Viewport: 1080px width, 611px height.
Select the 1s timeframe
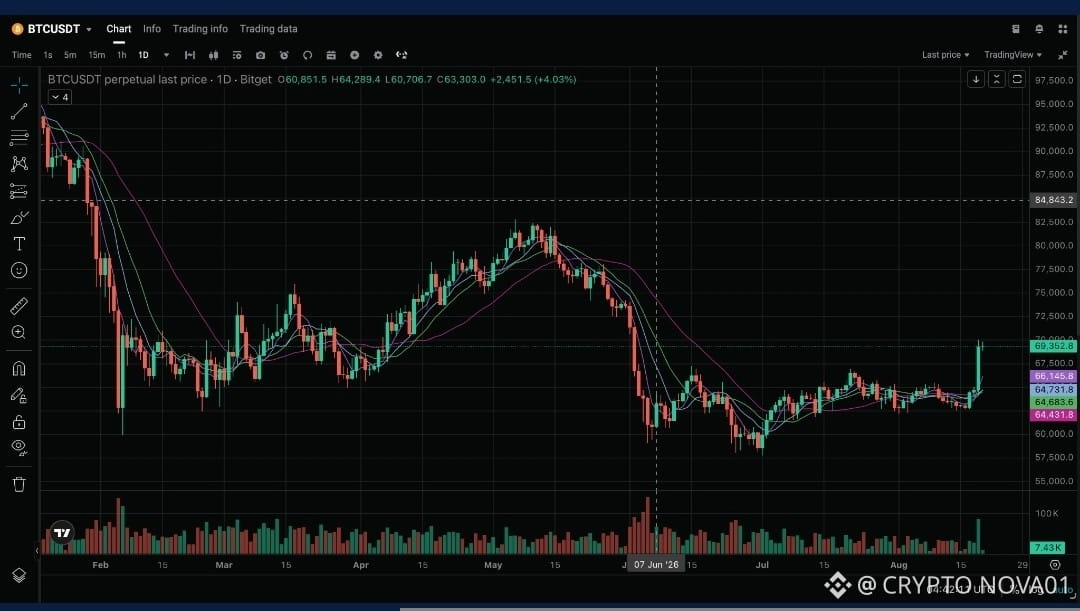pyautogui.click(x=48, y=55)
